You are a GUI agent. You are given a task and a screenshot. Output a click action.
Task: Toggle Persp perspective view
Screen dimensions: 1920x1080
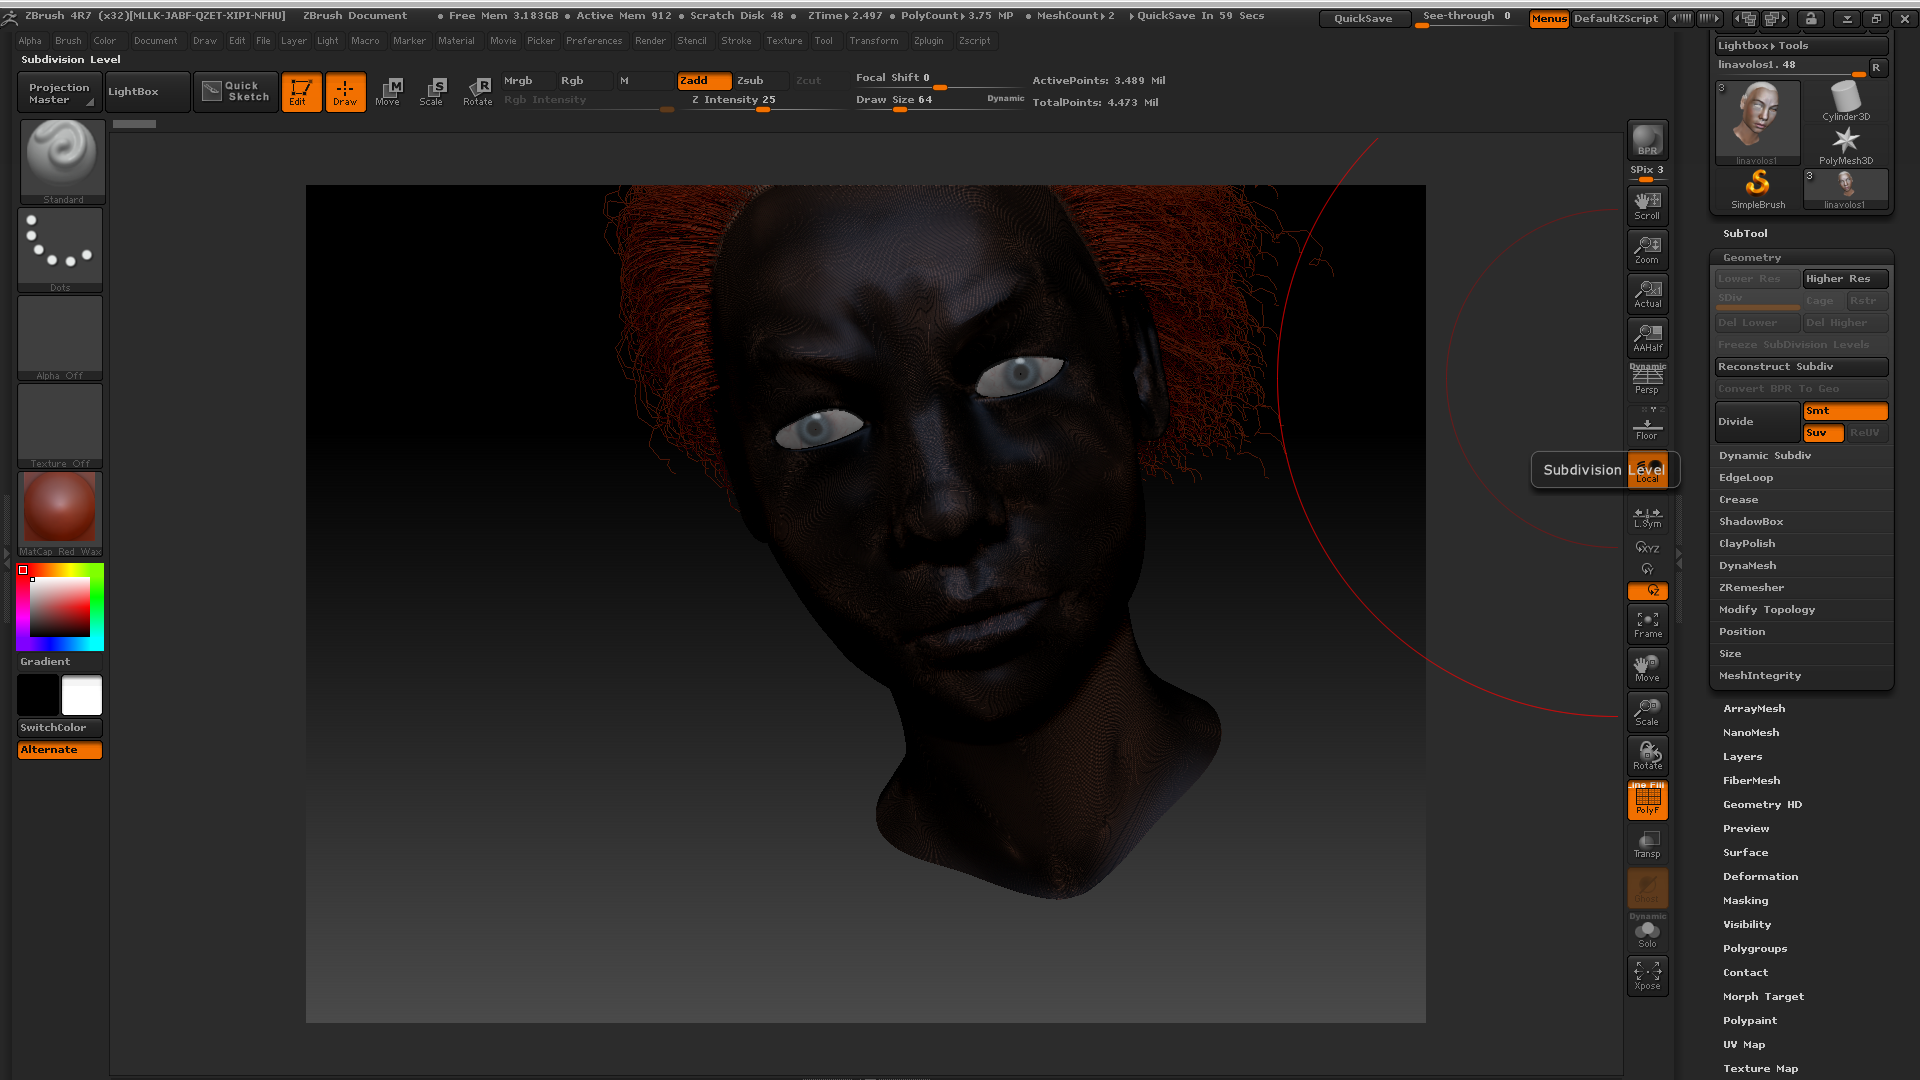point(1647,380)
